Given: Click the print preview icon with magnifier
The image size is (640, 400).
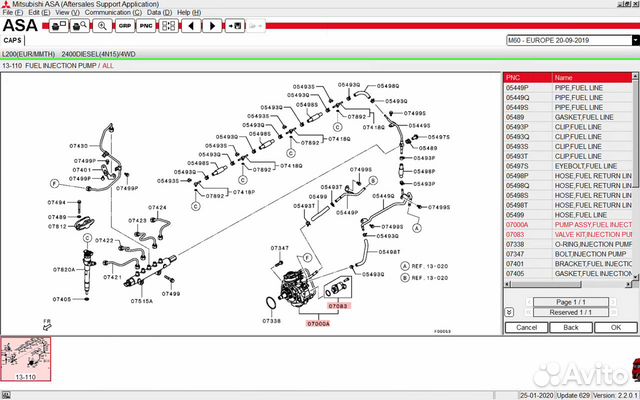Looking at the screenshot, I should [x=78, y=25].
